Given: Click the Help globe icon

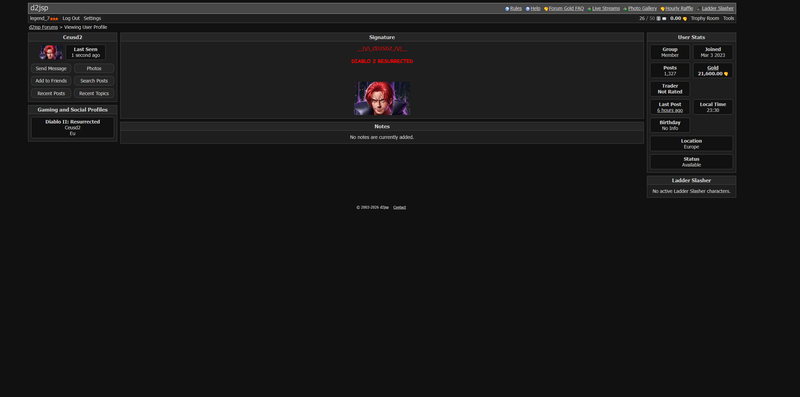Looking at the screenshot, I should point(528,9).
